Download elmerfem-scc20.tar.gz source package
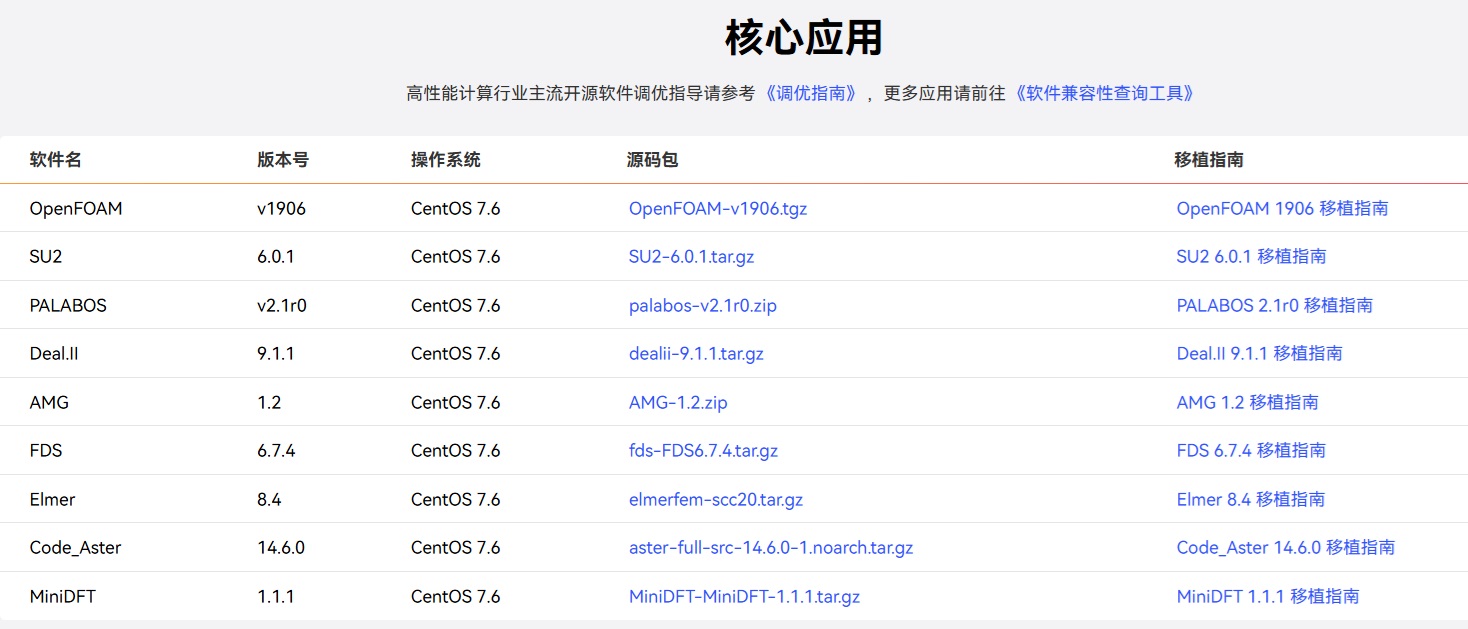 [716, 499]
